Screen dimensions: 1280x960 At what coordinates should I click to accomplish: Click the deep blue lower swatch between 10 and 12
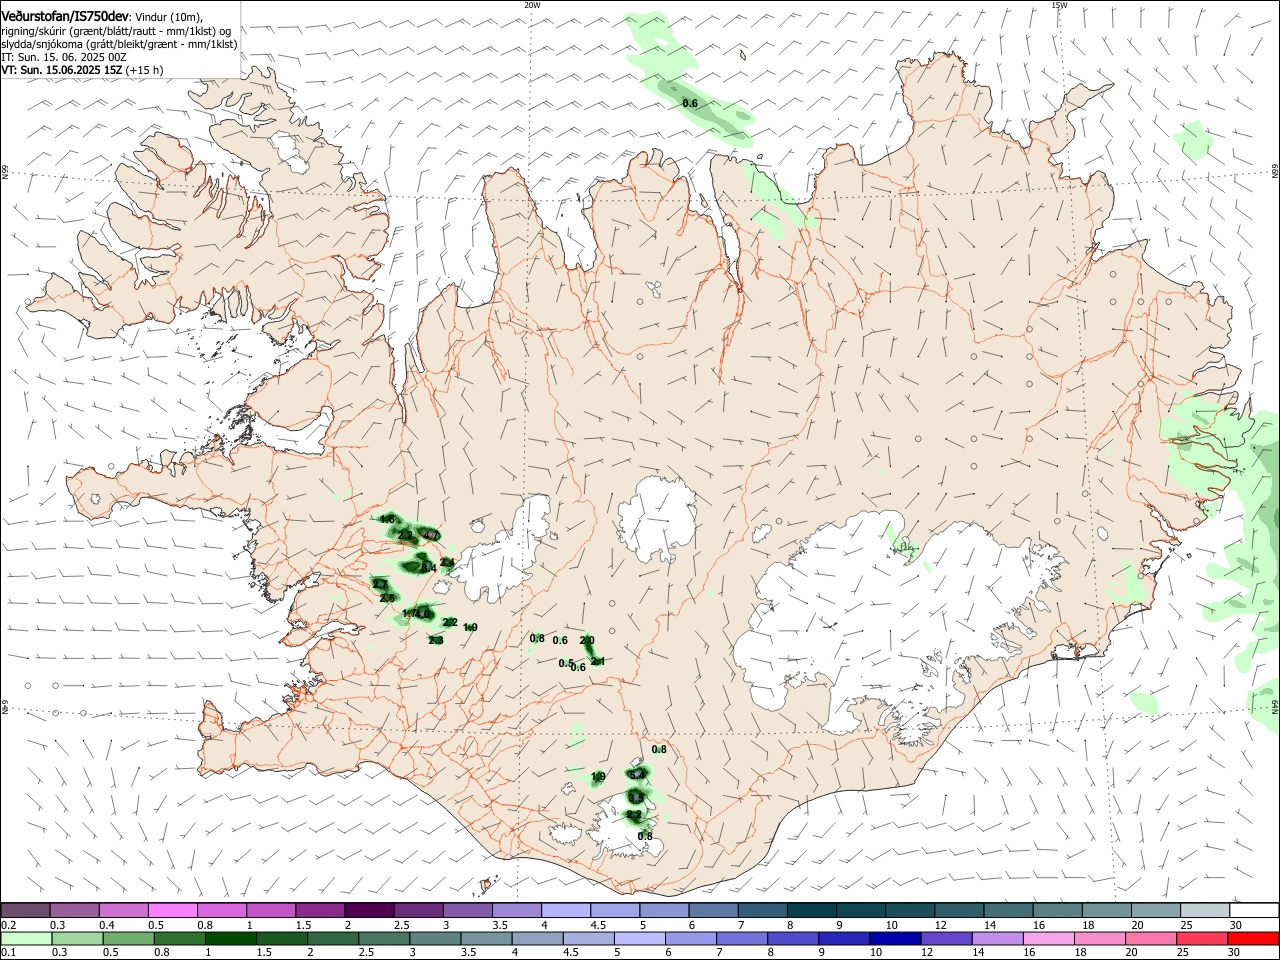(x=894, y=938)
